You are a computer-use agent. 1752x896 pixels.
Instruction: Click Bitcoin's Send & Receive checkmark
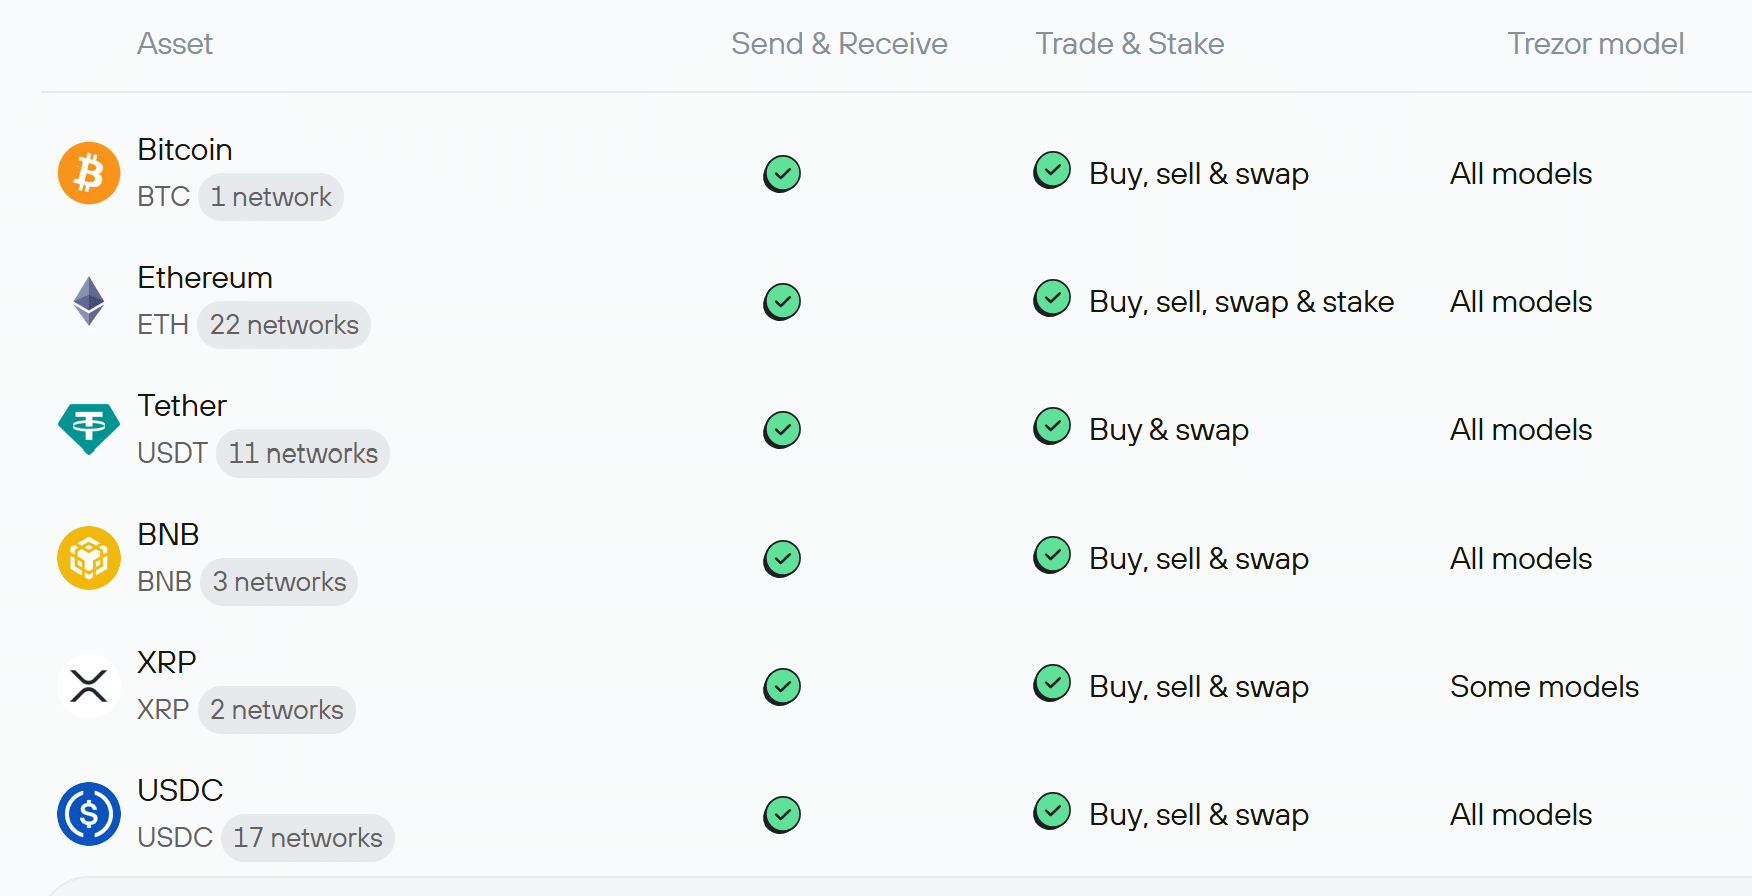tap(782, 174)
